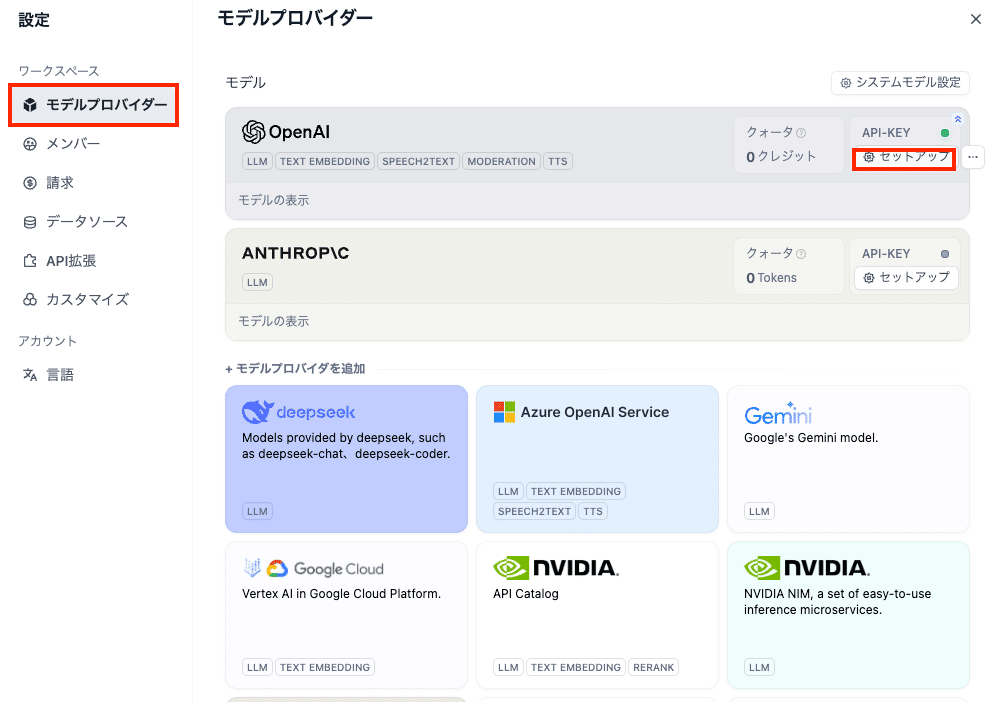Select the Azure OpenAI Service card
This screenshot has height=702, width=1001.
click(597, 458)
